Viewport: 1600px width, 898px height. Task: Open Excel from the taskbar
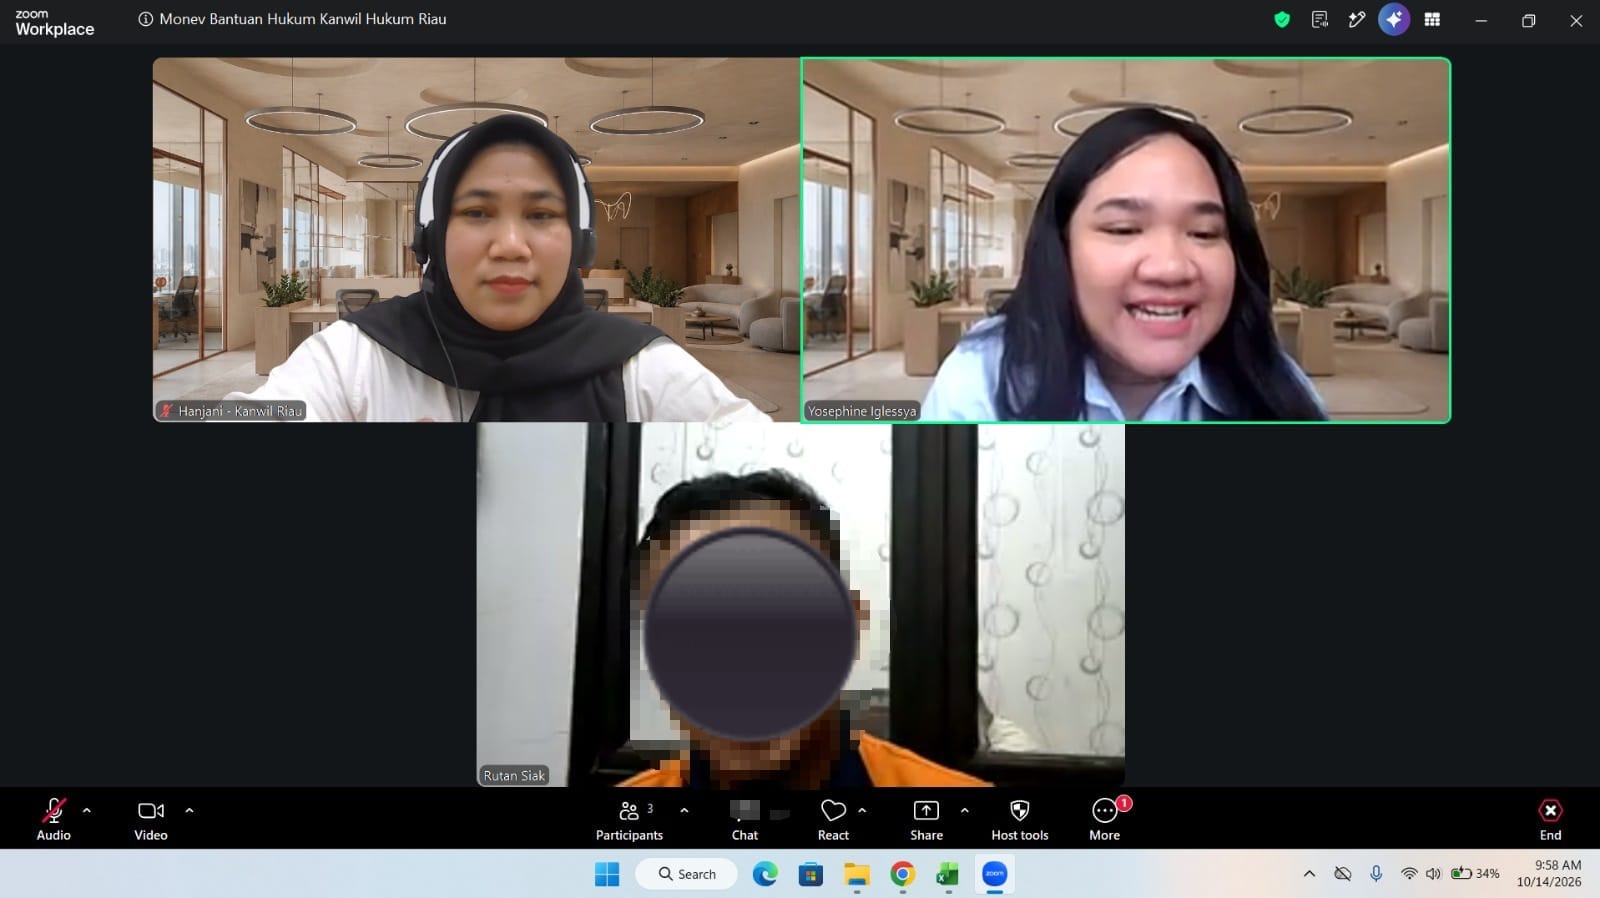tap(948, 874)
